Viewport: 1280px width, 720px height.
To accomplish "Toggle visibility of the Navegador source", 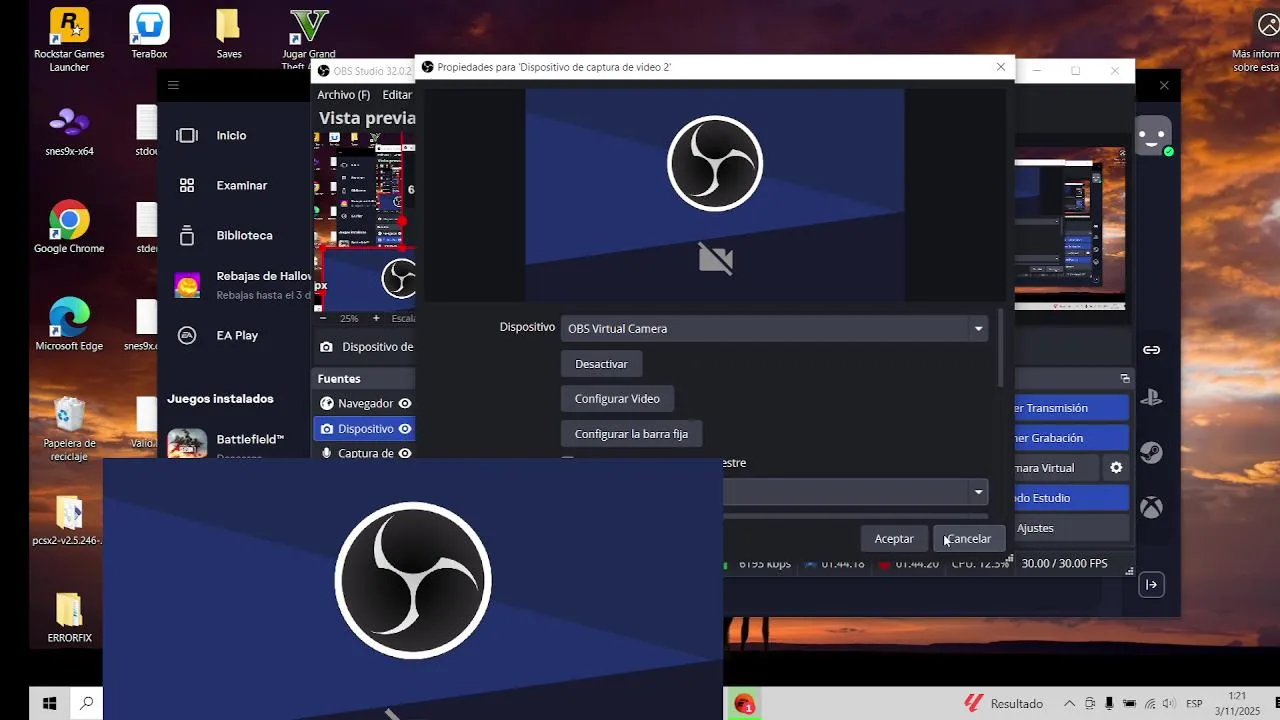I will pyautogui.click(x=405, y=403).
